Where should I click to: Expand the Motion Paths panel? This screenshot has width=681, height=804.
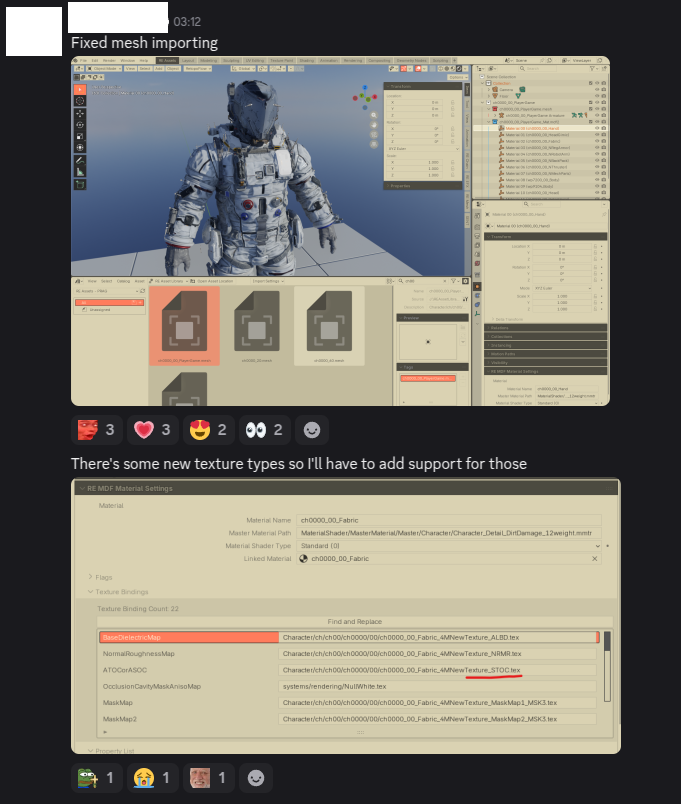point(546,354)
